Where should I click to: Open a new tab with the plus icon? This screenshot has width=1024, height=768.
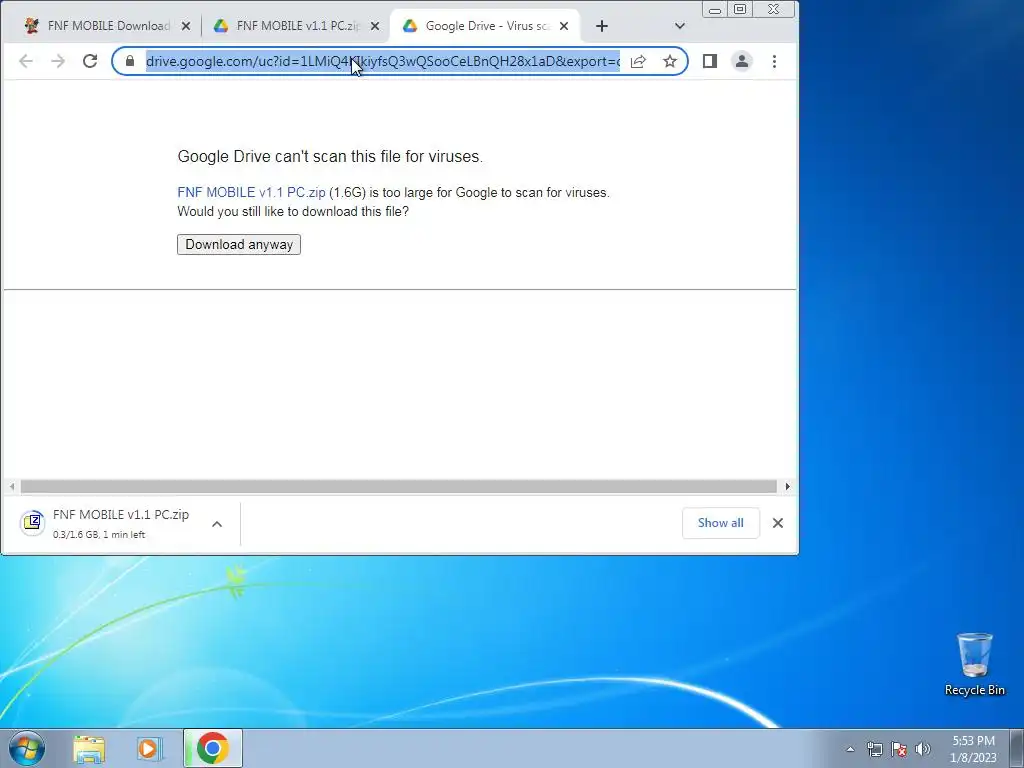tap(602, 26)
